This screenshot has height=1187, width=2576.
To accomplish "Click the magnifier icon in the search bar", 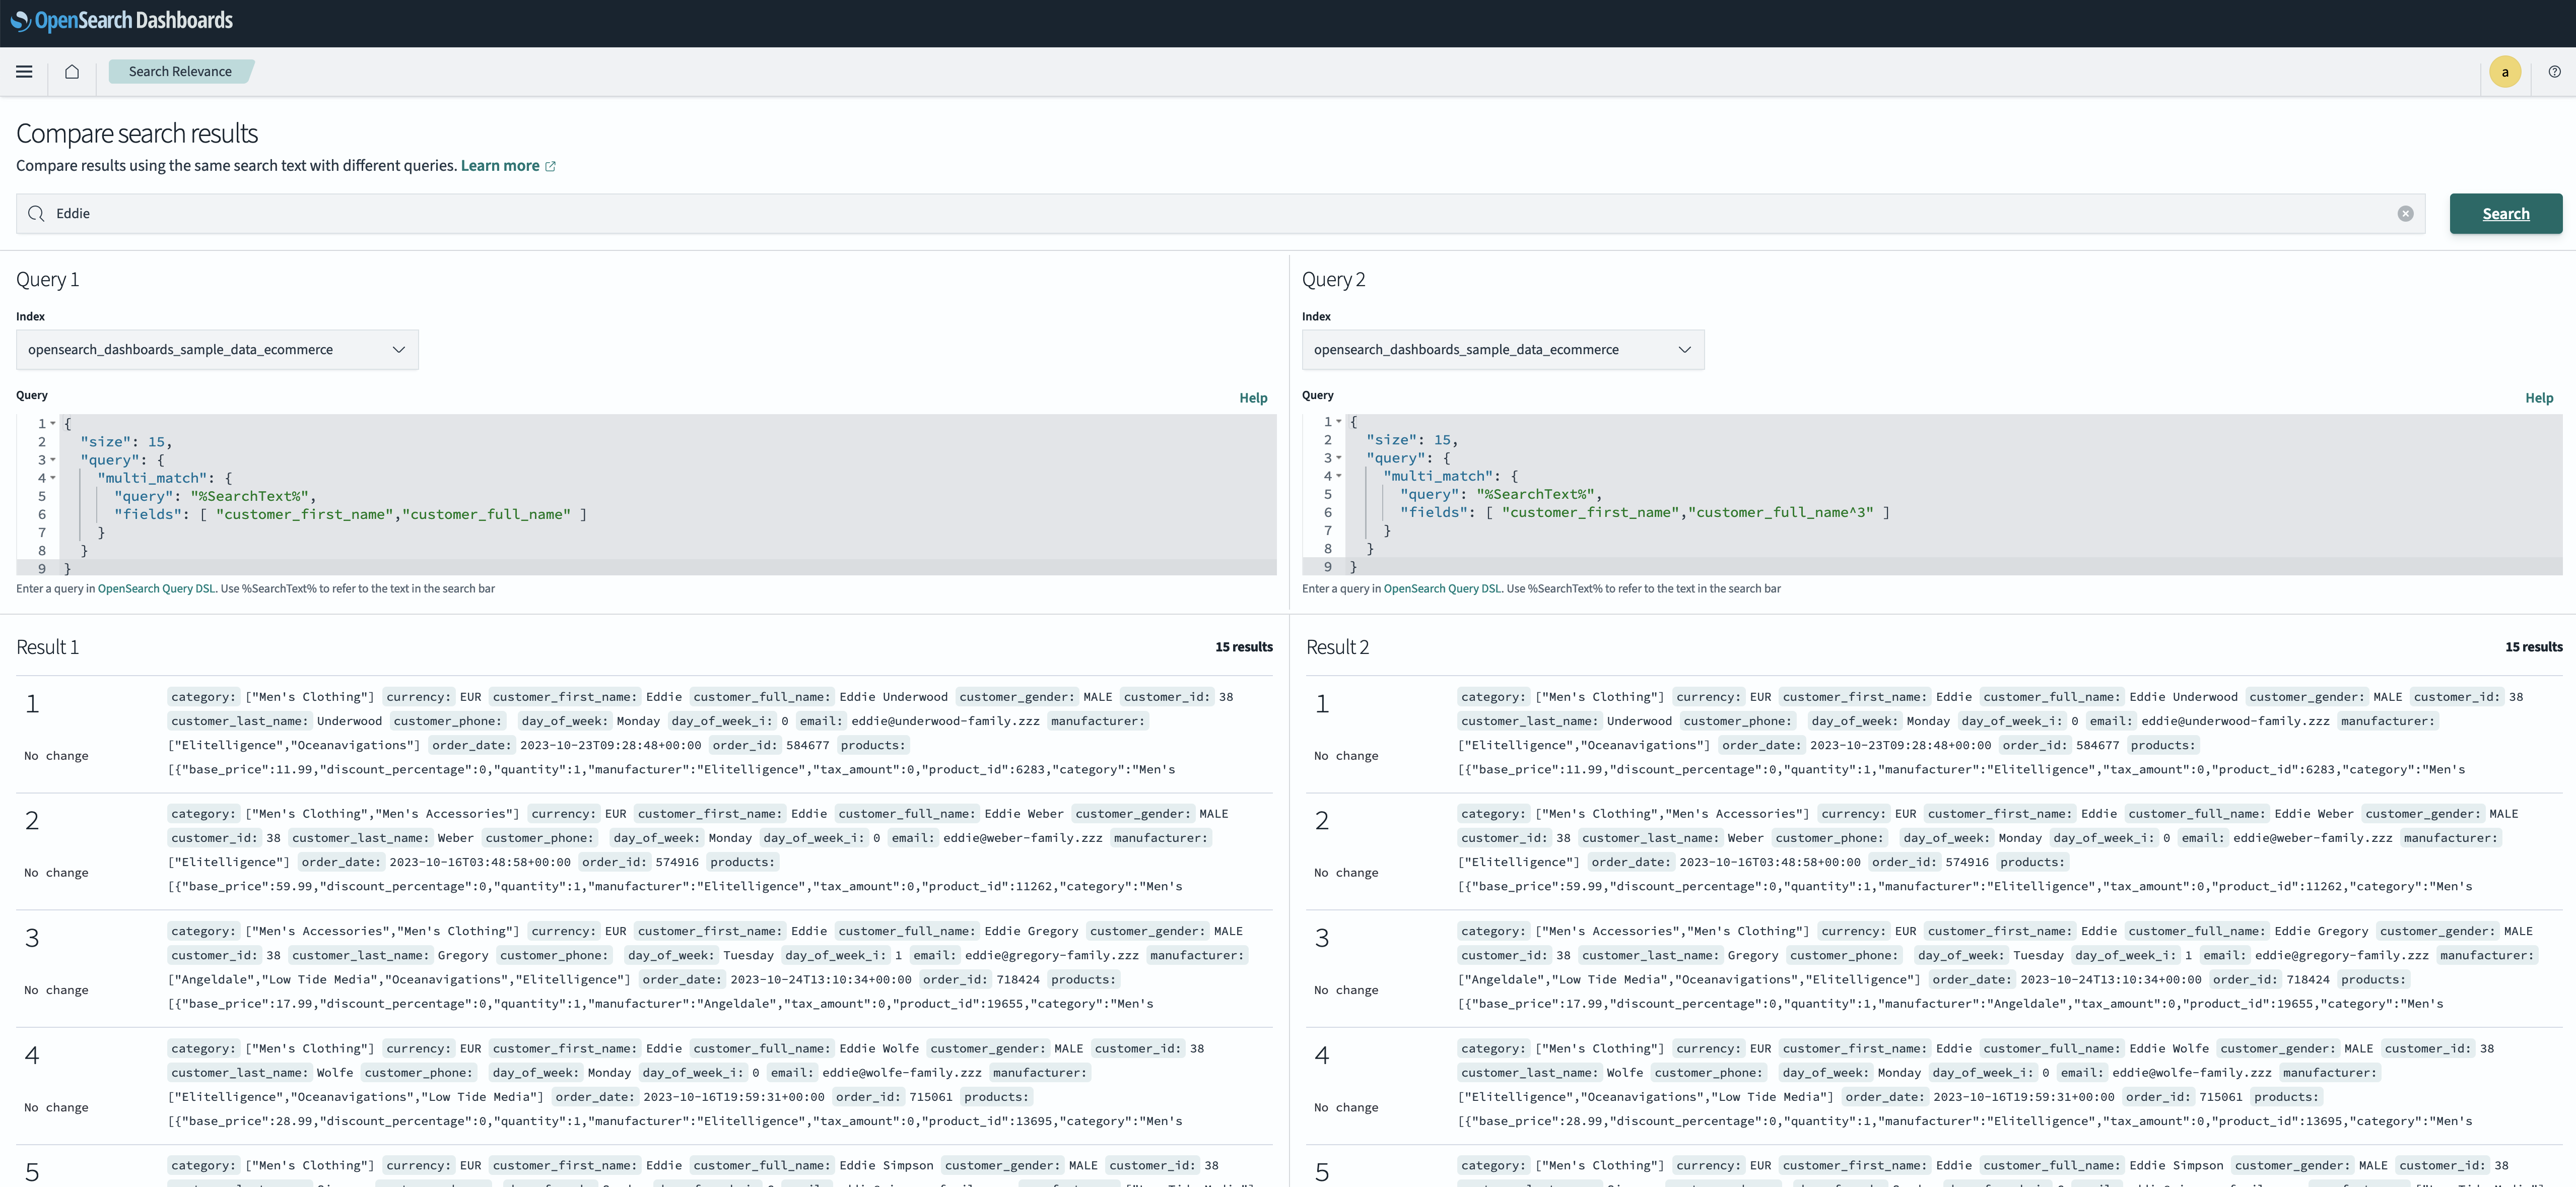I will pyautogui.click(x=36, y=214).
